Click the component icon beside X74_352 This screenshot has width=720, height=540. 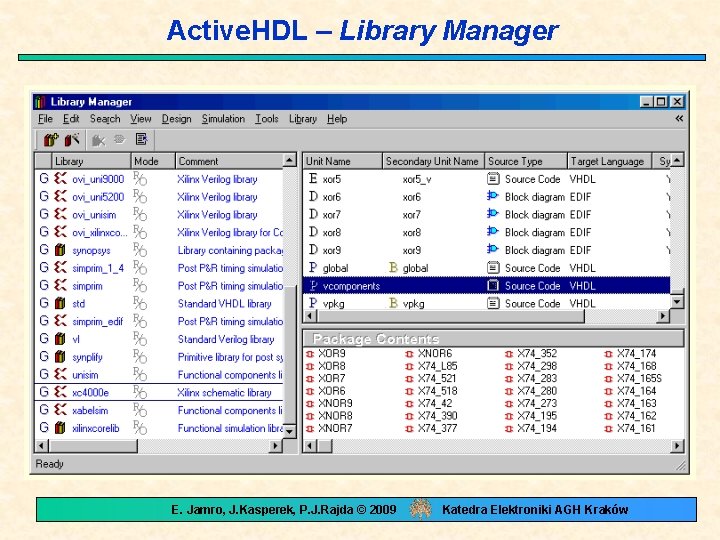509,354
